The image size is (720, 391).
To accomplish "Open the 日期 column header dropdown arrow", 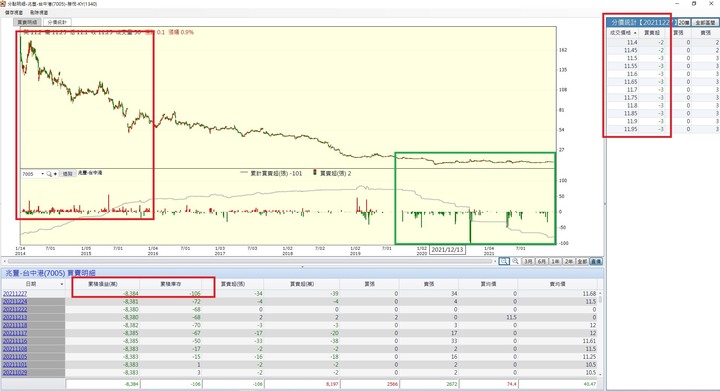I will [x=62, y=285].
